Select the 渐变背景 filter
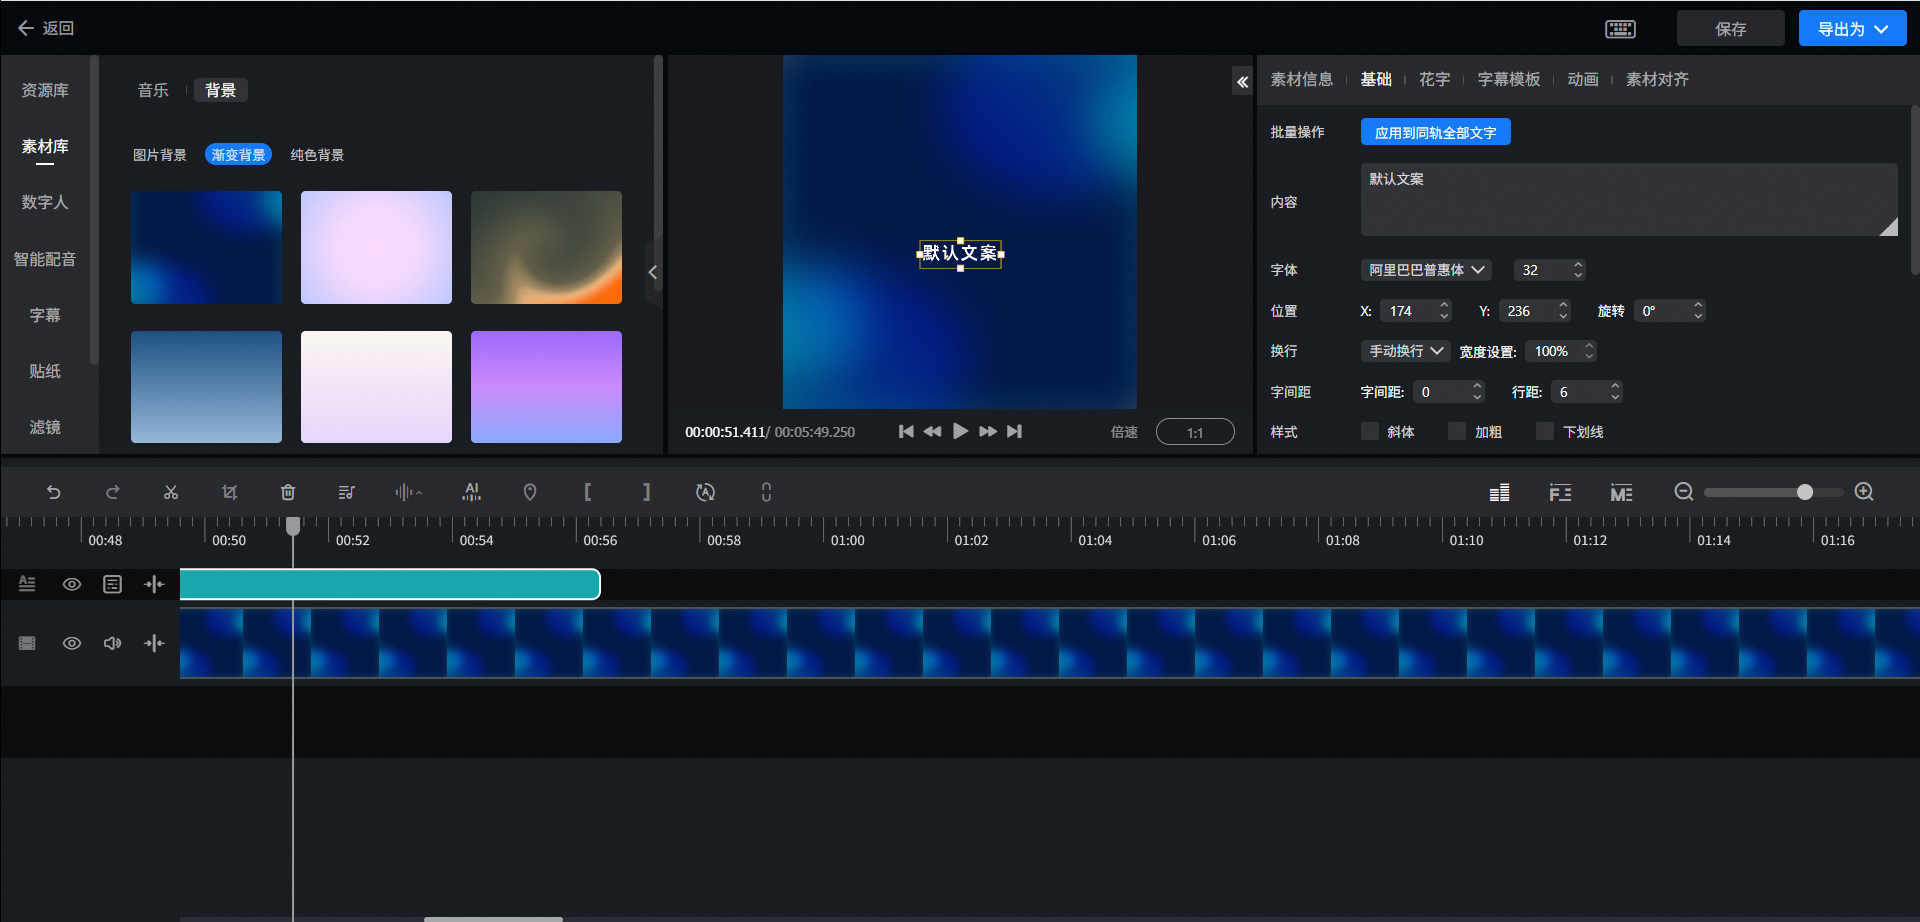This screenshot has width=1920, height=922. [x=238, y=155]
